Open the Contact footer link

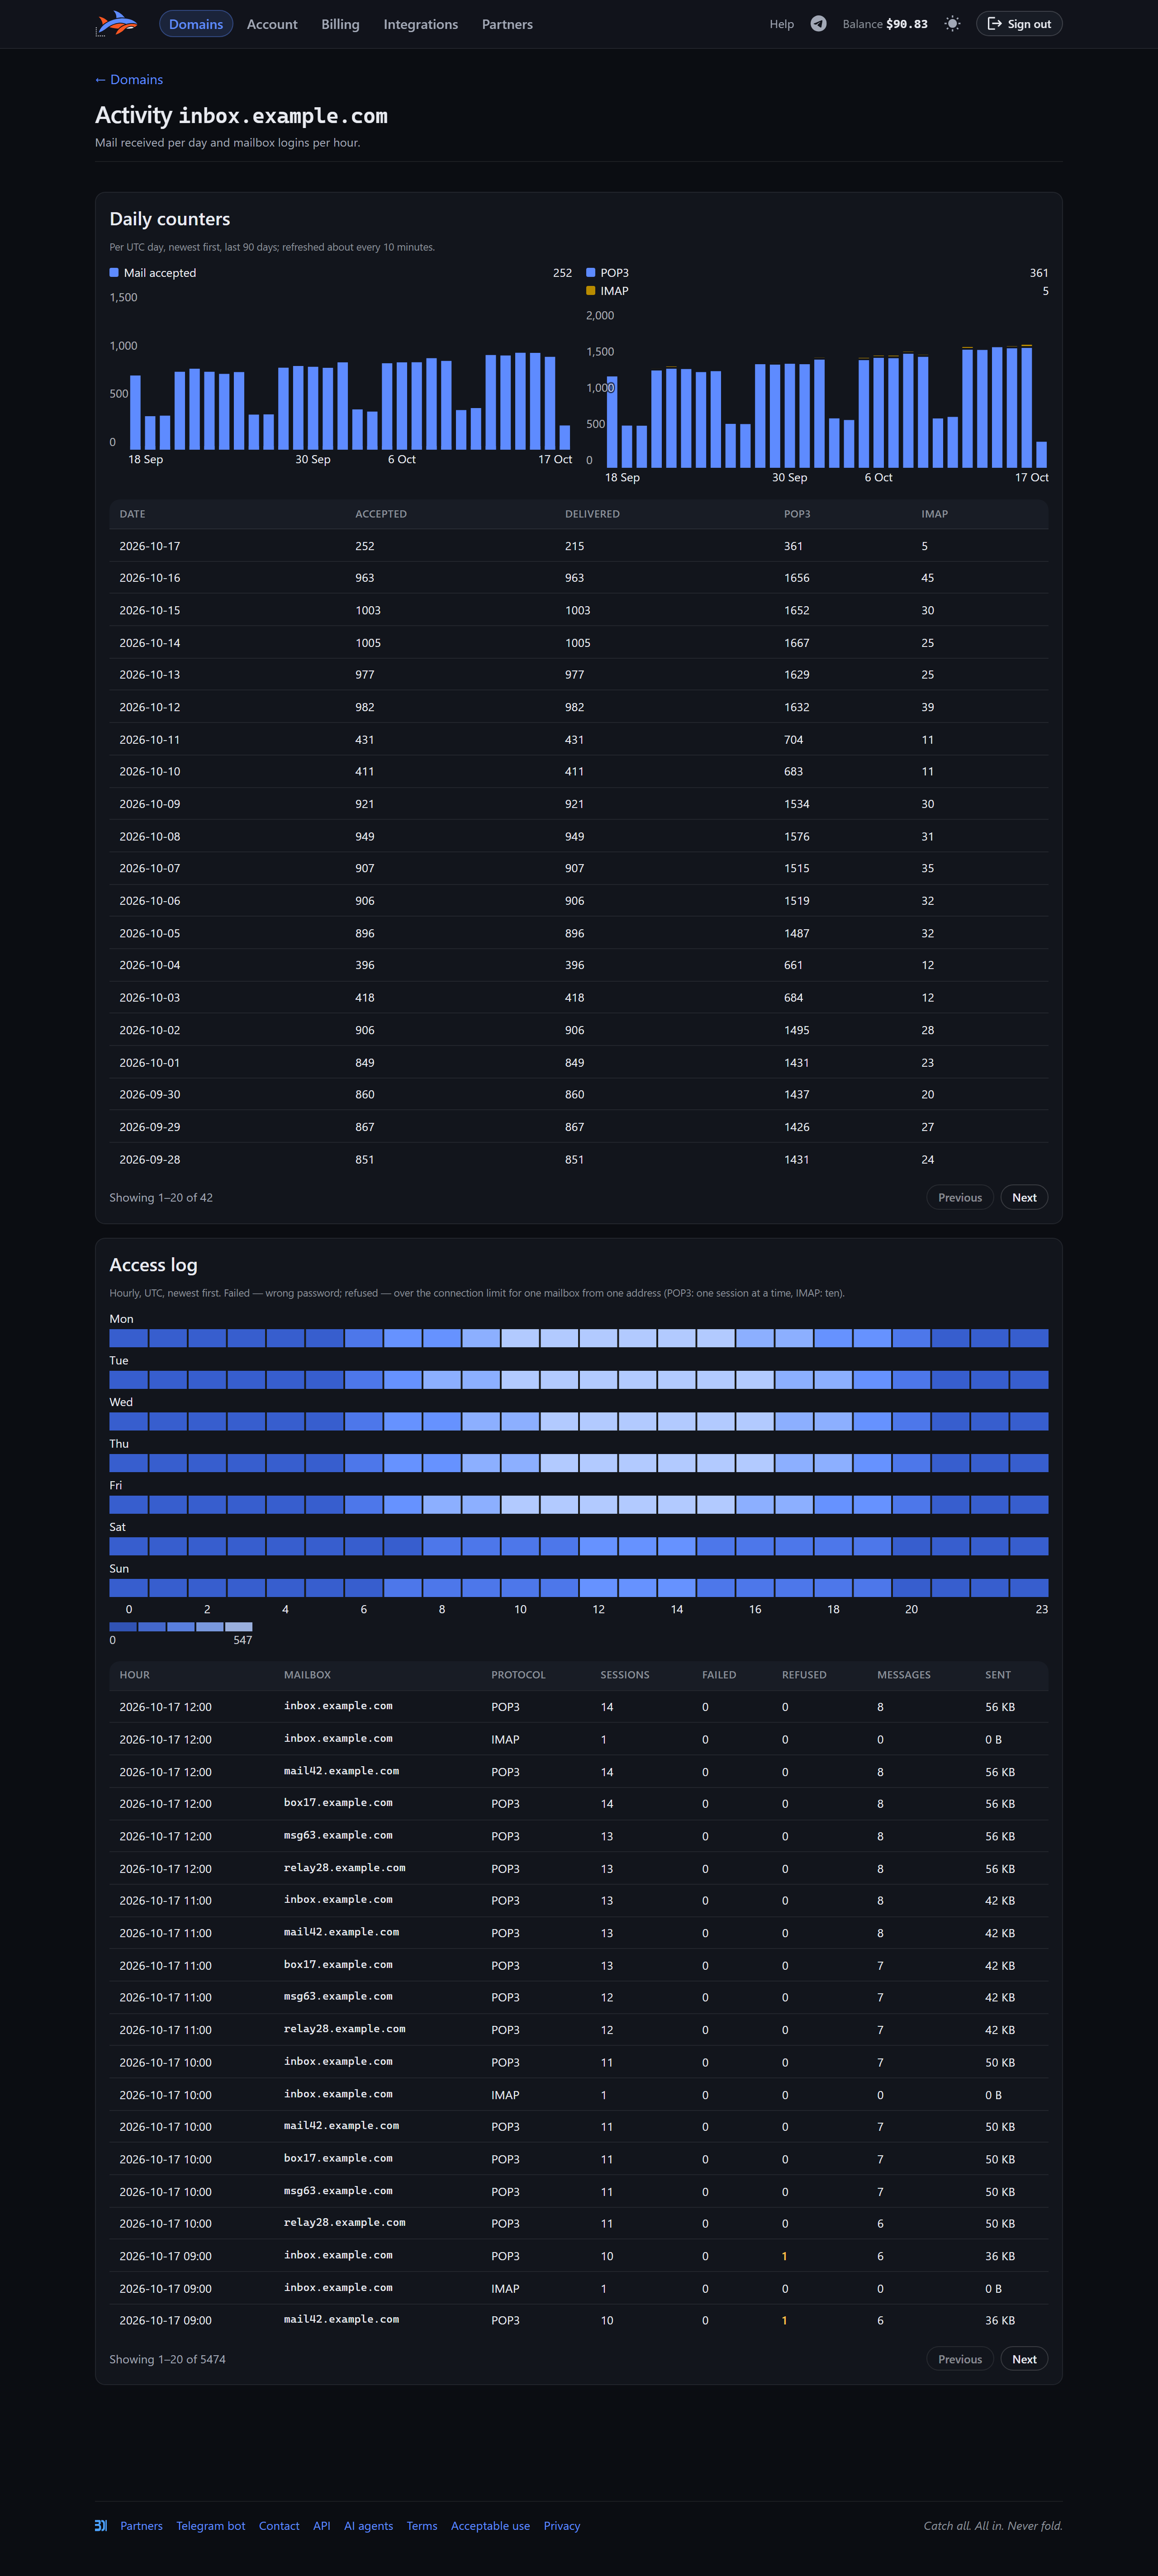(x=279, y=2525)
